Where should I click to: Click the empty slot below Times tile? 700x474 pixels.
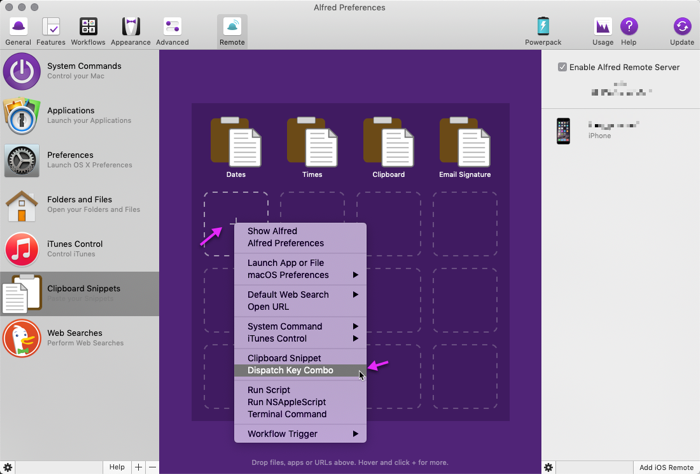(x=312, y=207)
